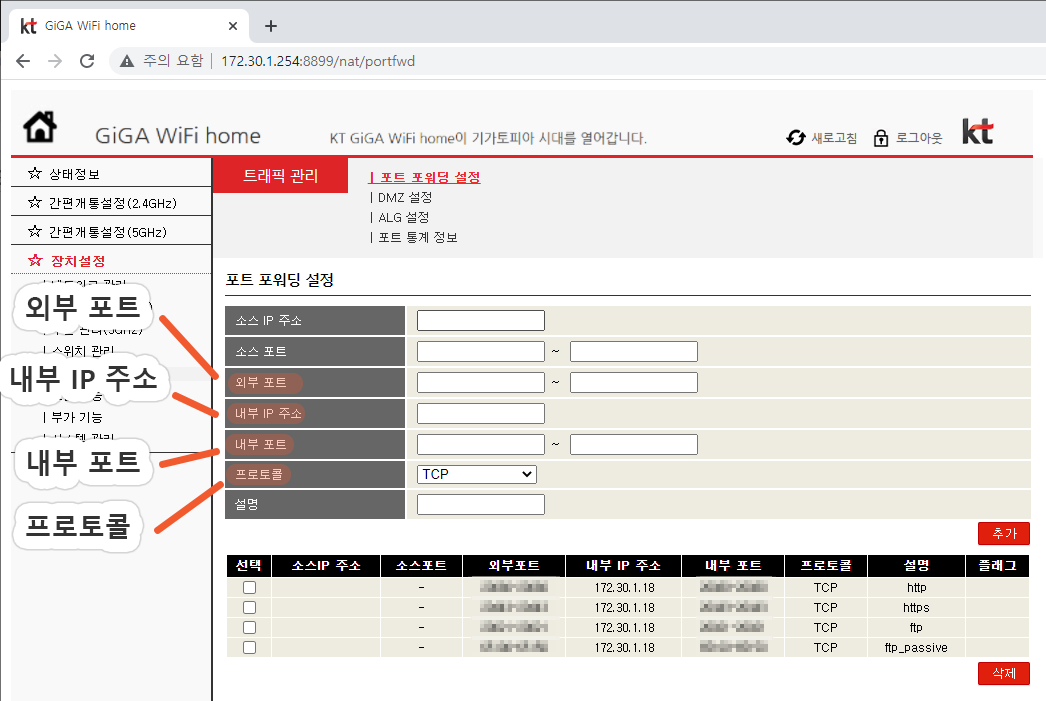Click the browser address bar URL
The height and width of the screenshot is (701, 1046).
pyautogui.click(x=318, y=61)
